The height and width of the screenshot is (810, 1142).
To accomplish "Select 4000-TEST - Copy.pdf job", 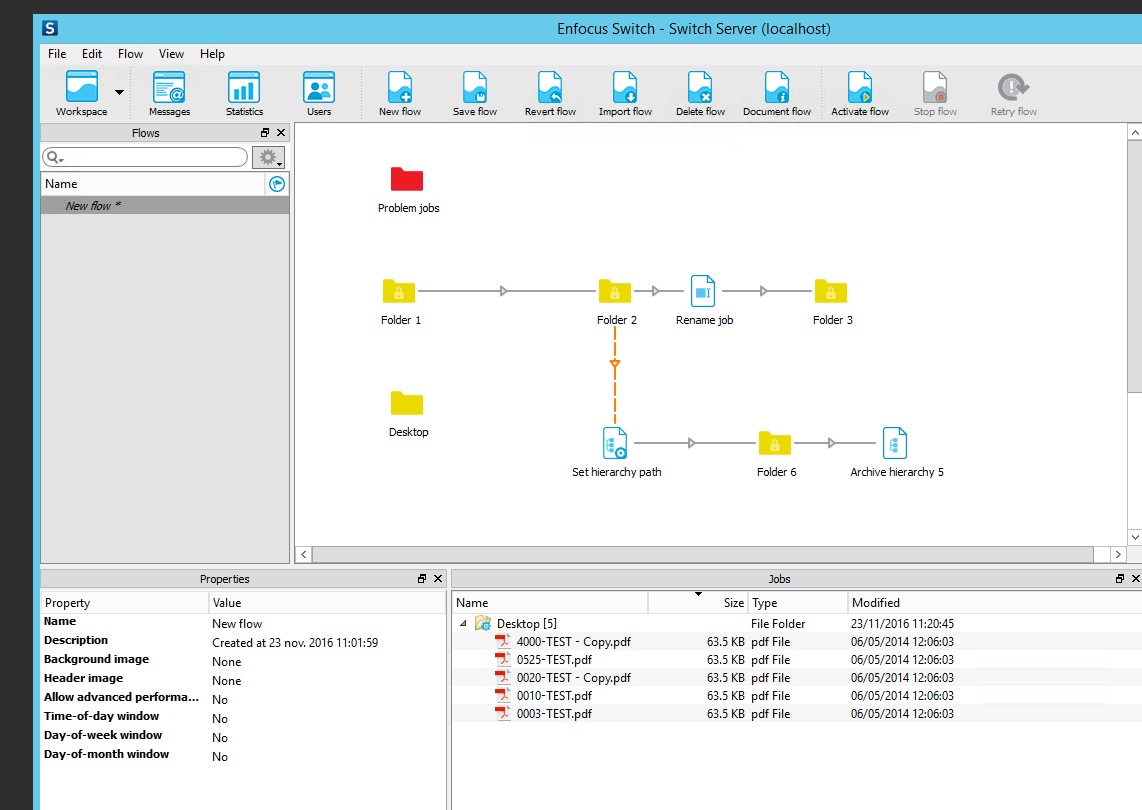I will [x=797, y=642].
